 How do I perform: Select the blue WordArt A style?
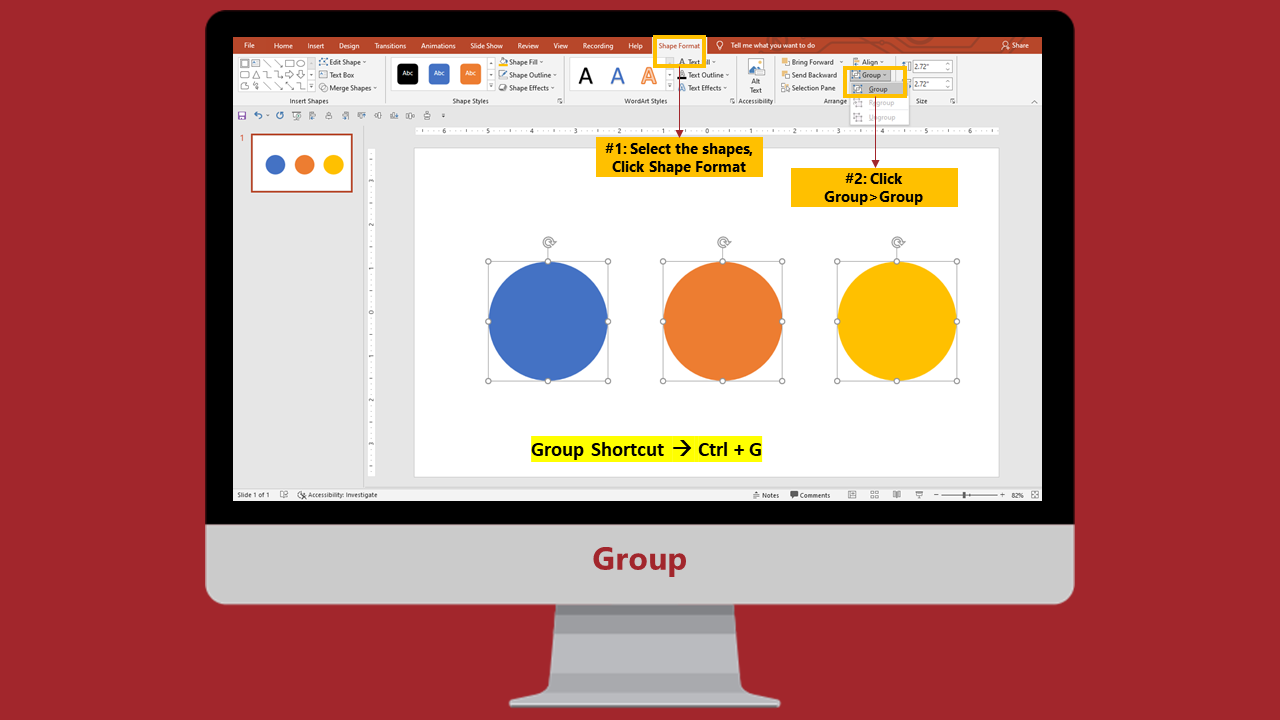(618, 76)
